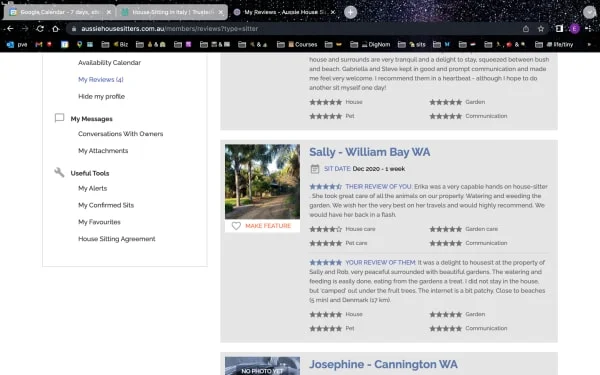Expand the Biz bookmarks folder
600x375 pixels.
point(115,44)
